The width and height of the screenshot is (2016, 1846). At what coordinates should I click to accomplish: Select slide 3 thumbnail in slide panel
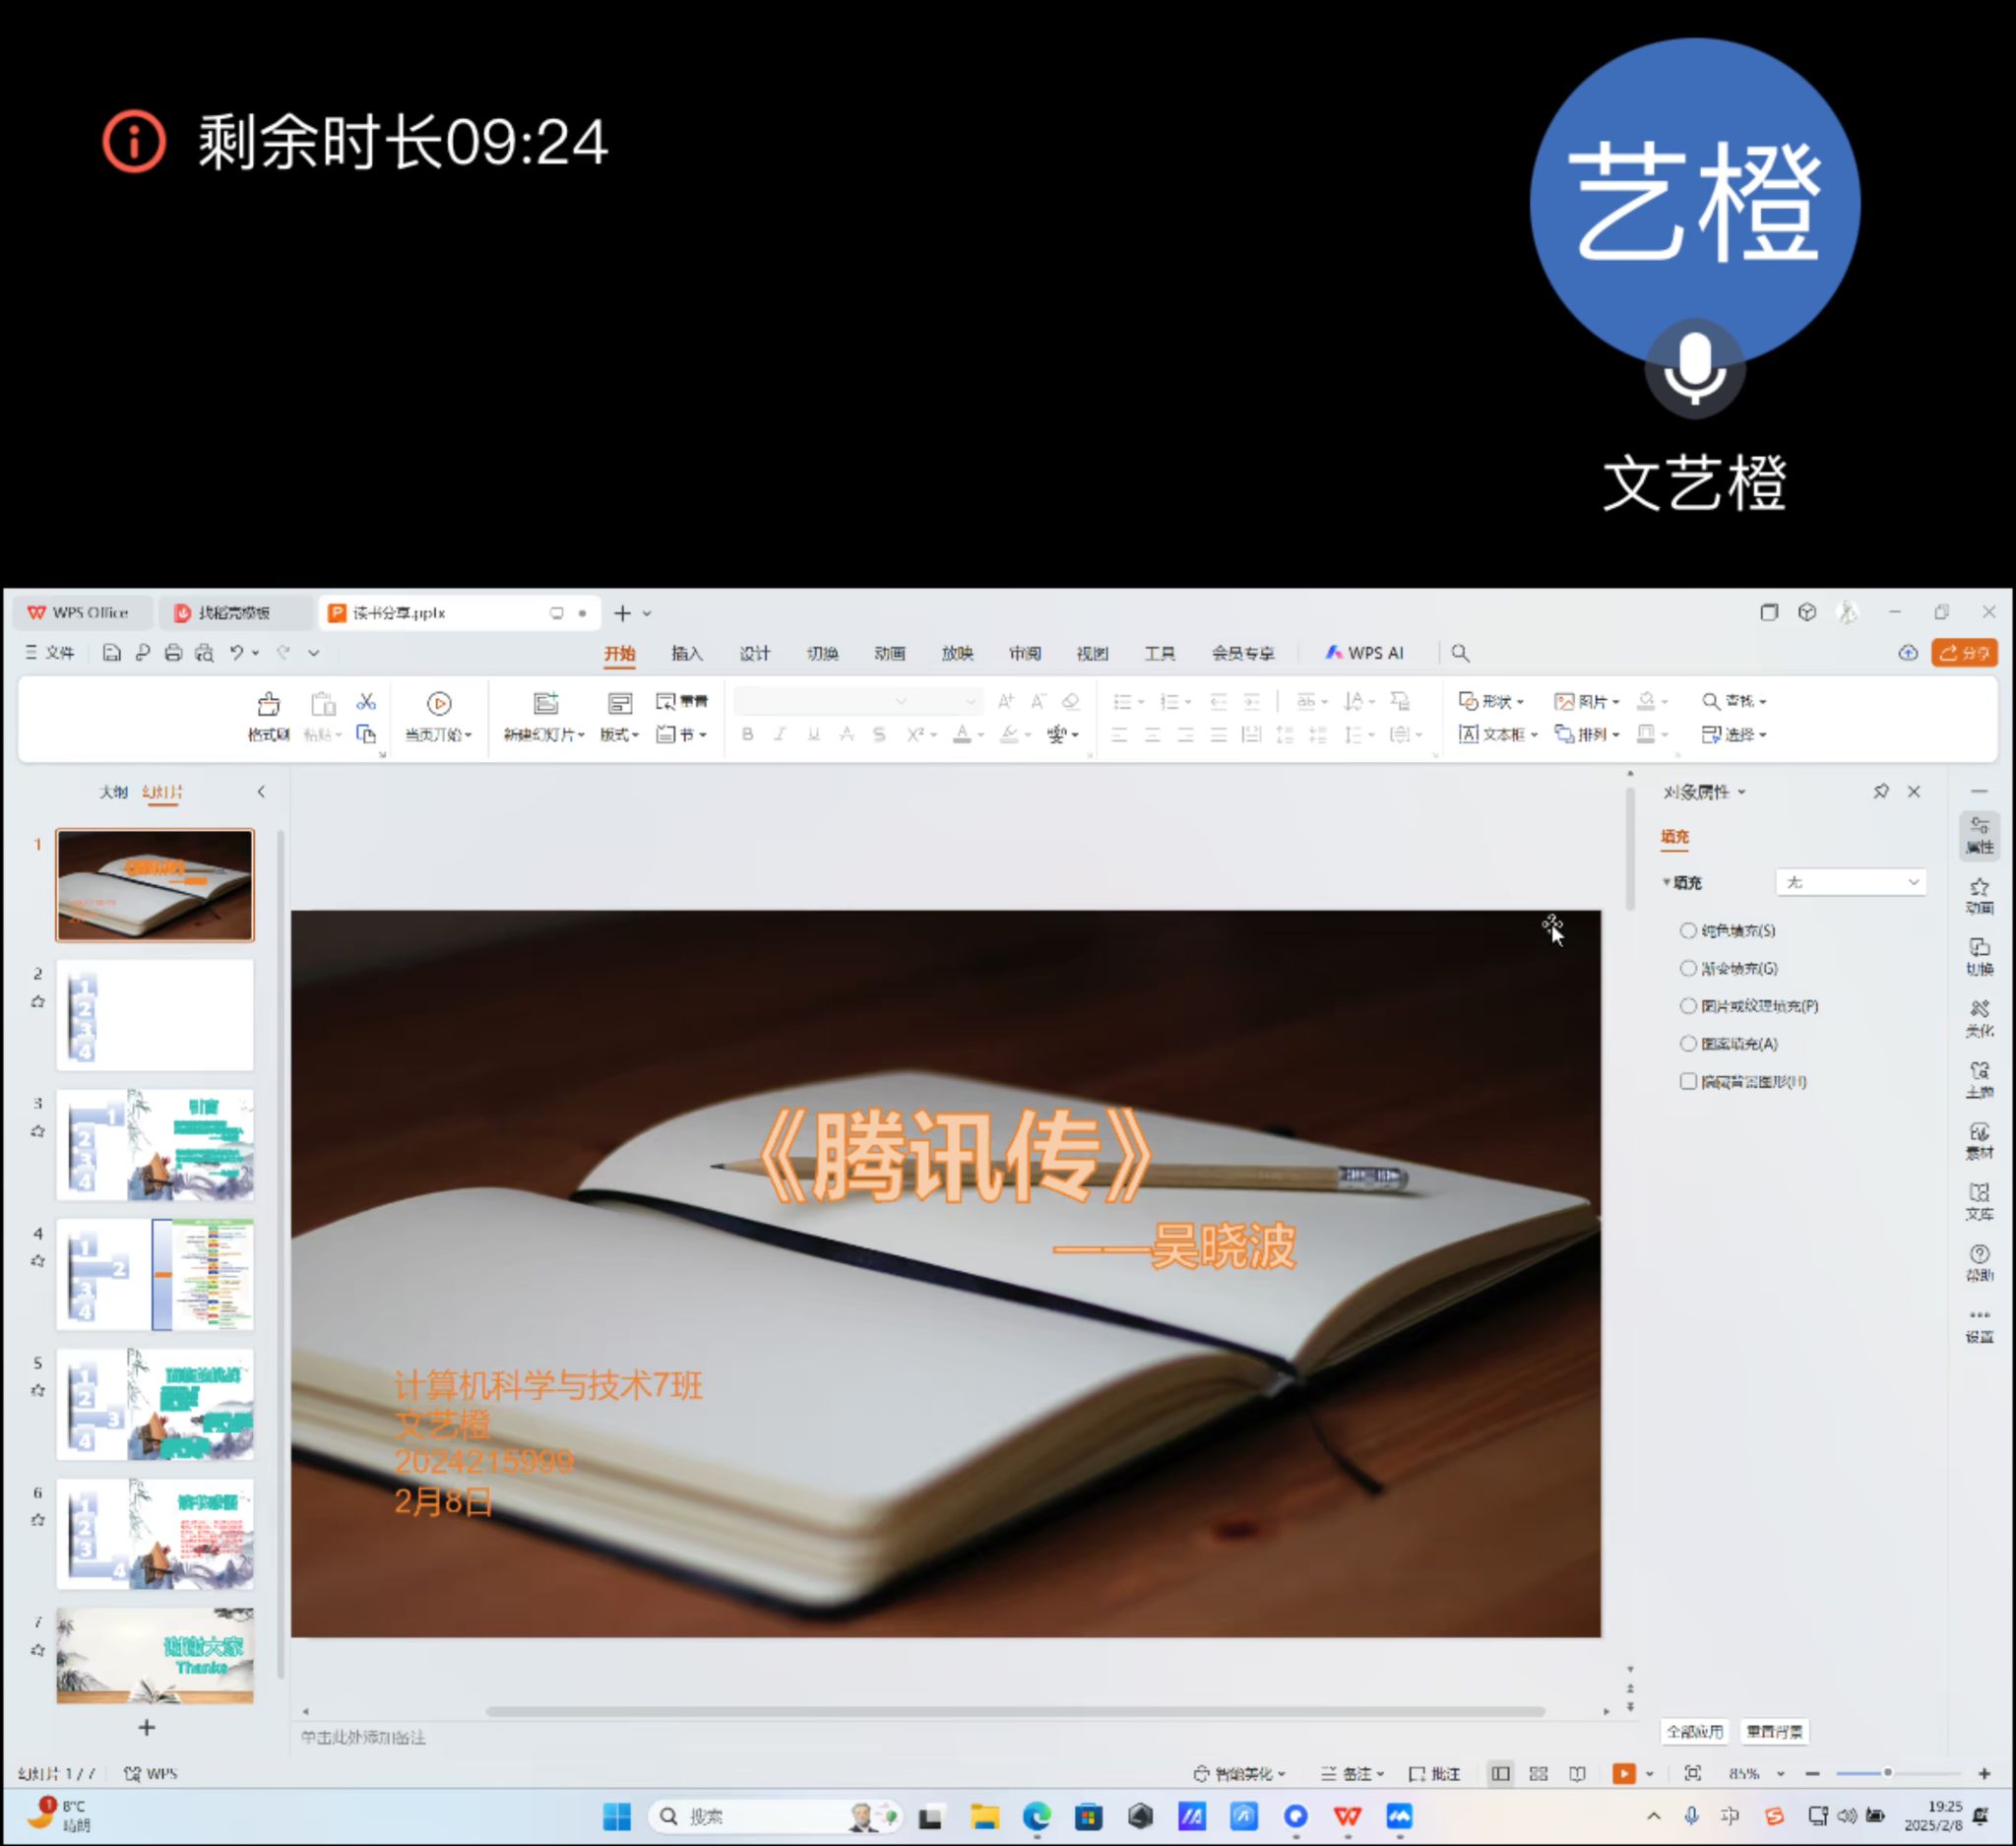click(x=155, y=1144)
